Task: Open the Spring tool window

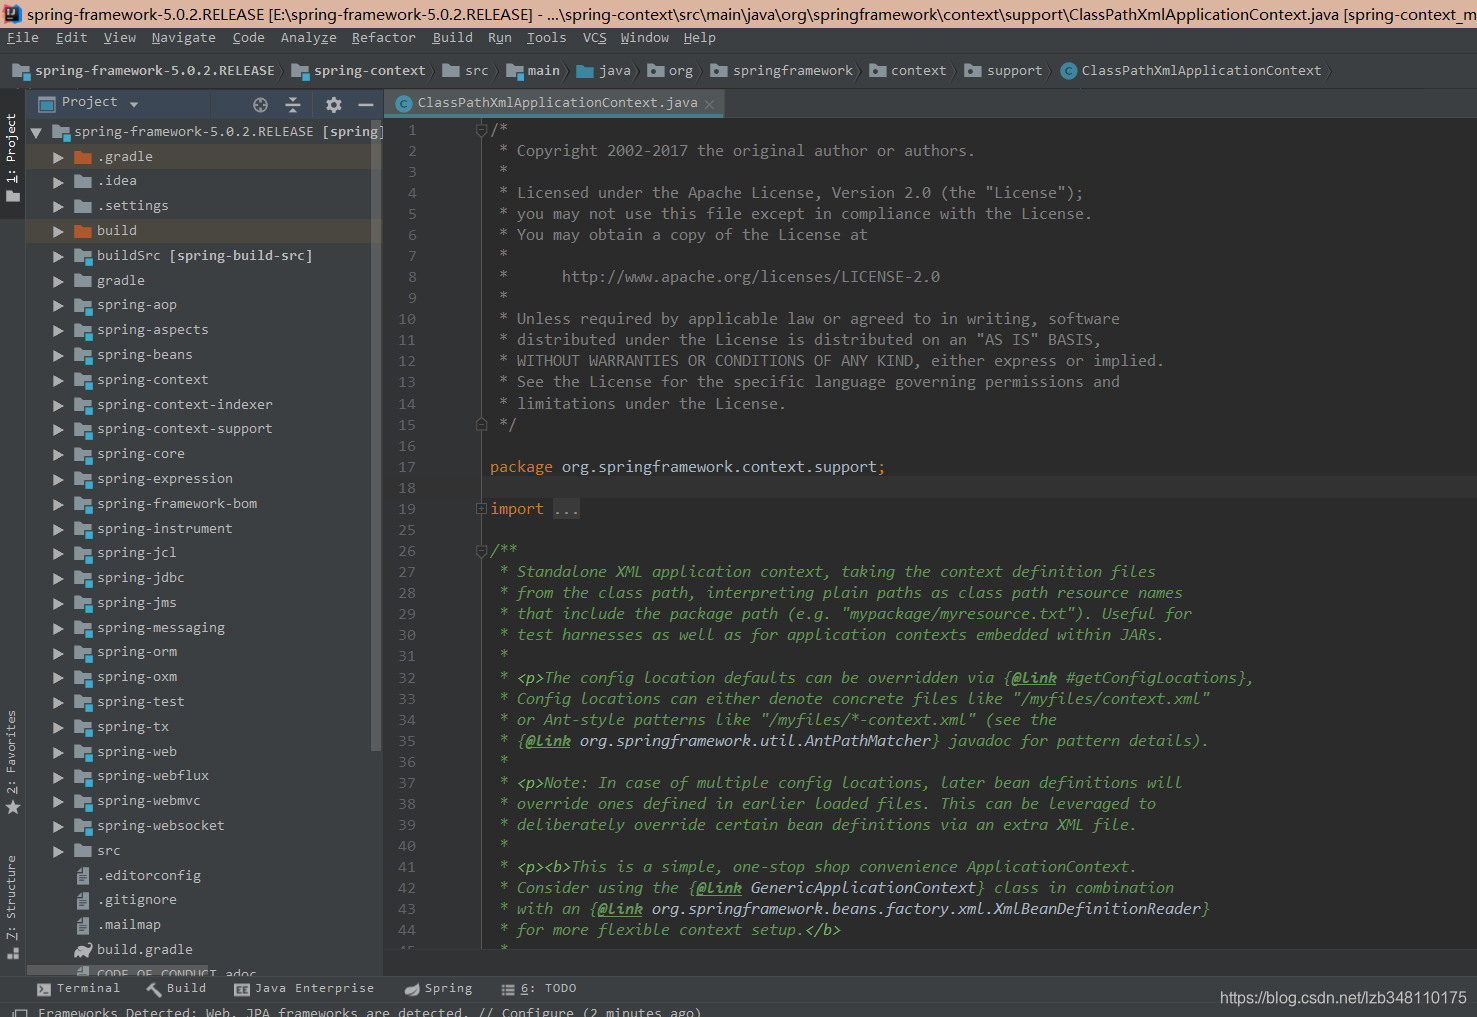Action: [x=438, y=988]
